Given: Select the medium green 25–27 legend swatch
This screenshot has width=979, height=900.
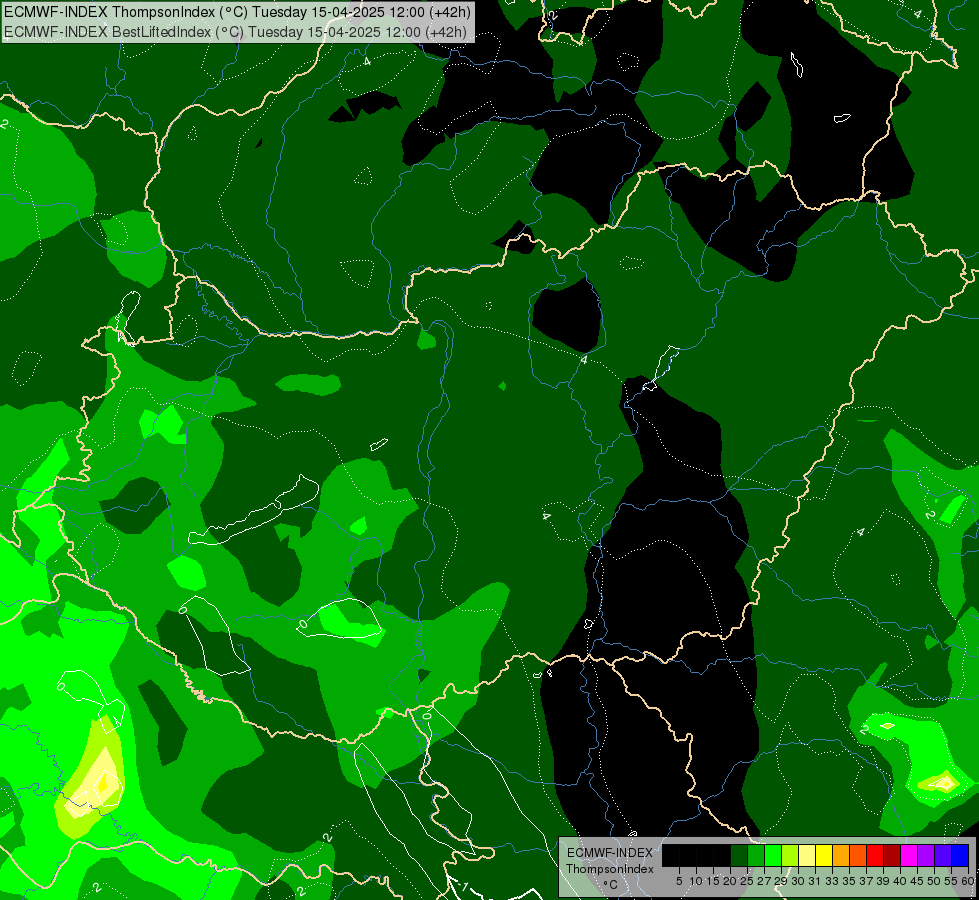Looking at the screenshot, I should click(757, 855).
